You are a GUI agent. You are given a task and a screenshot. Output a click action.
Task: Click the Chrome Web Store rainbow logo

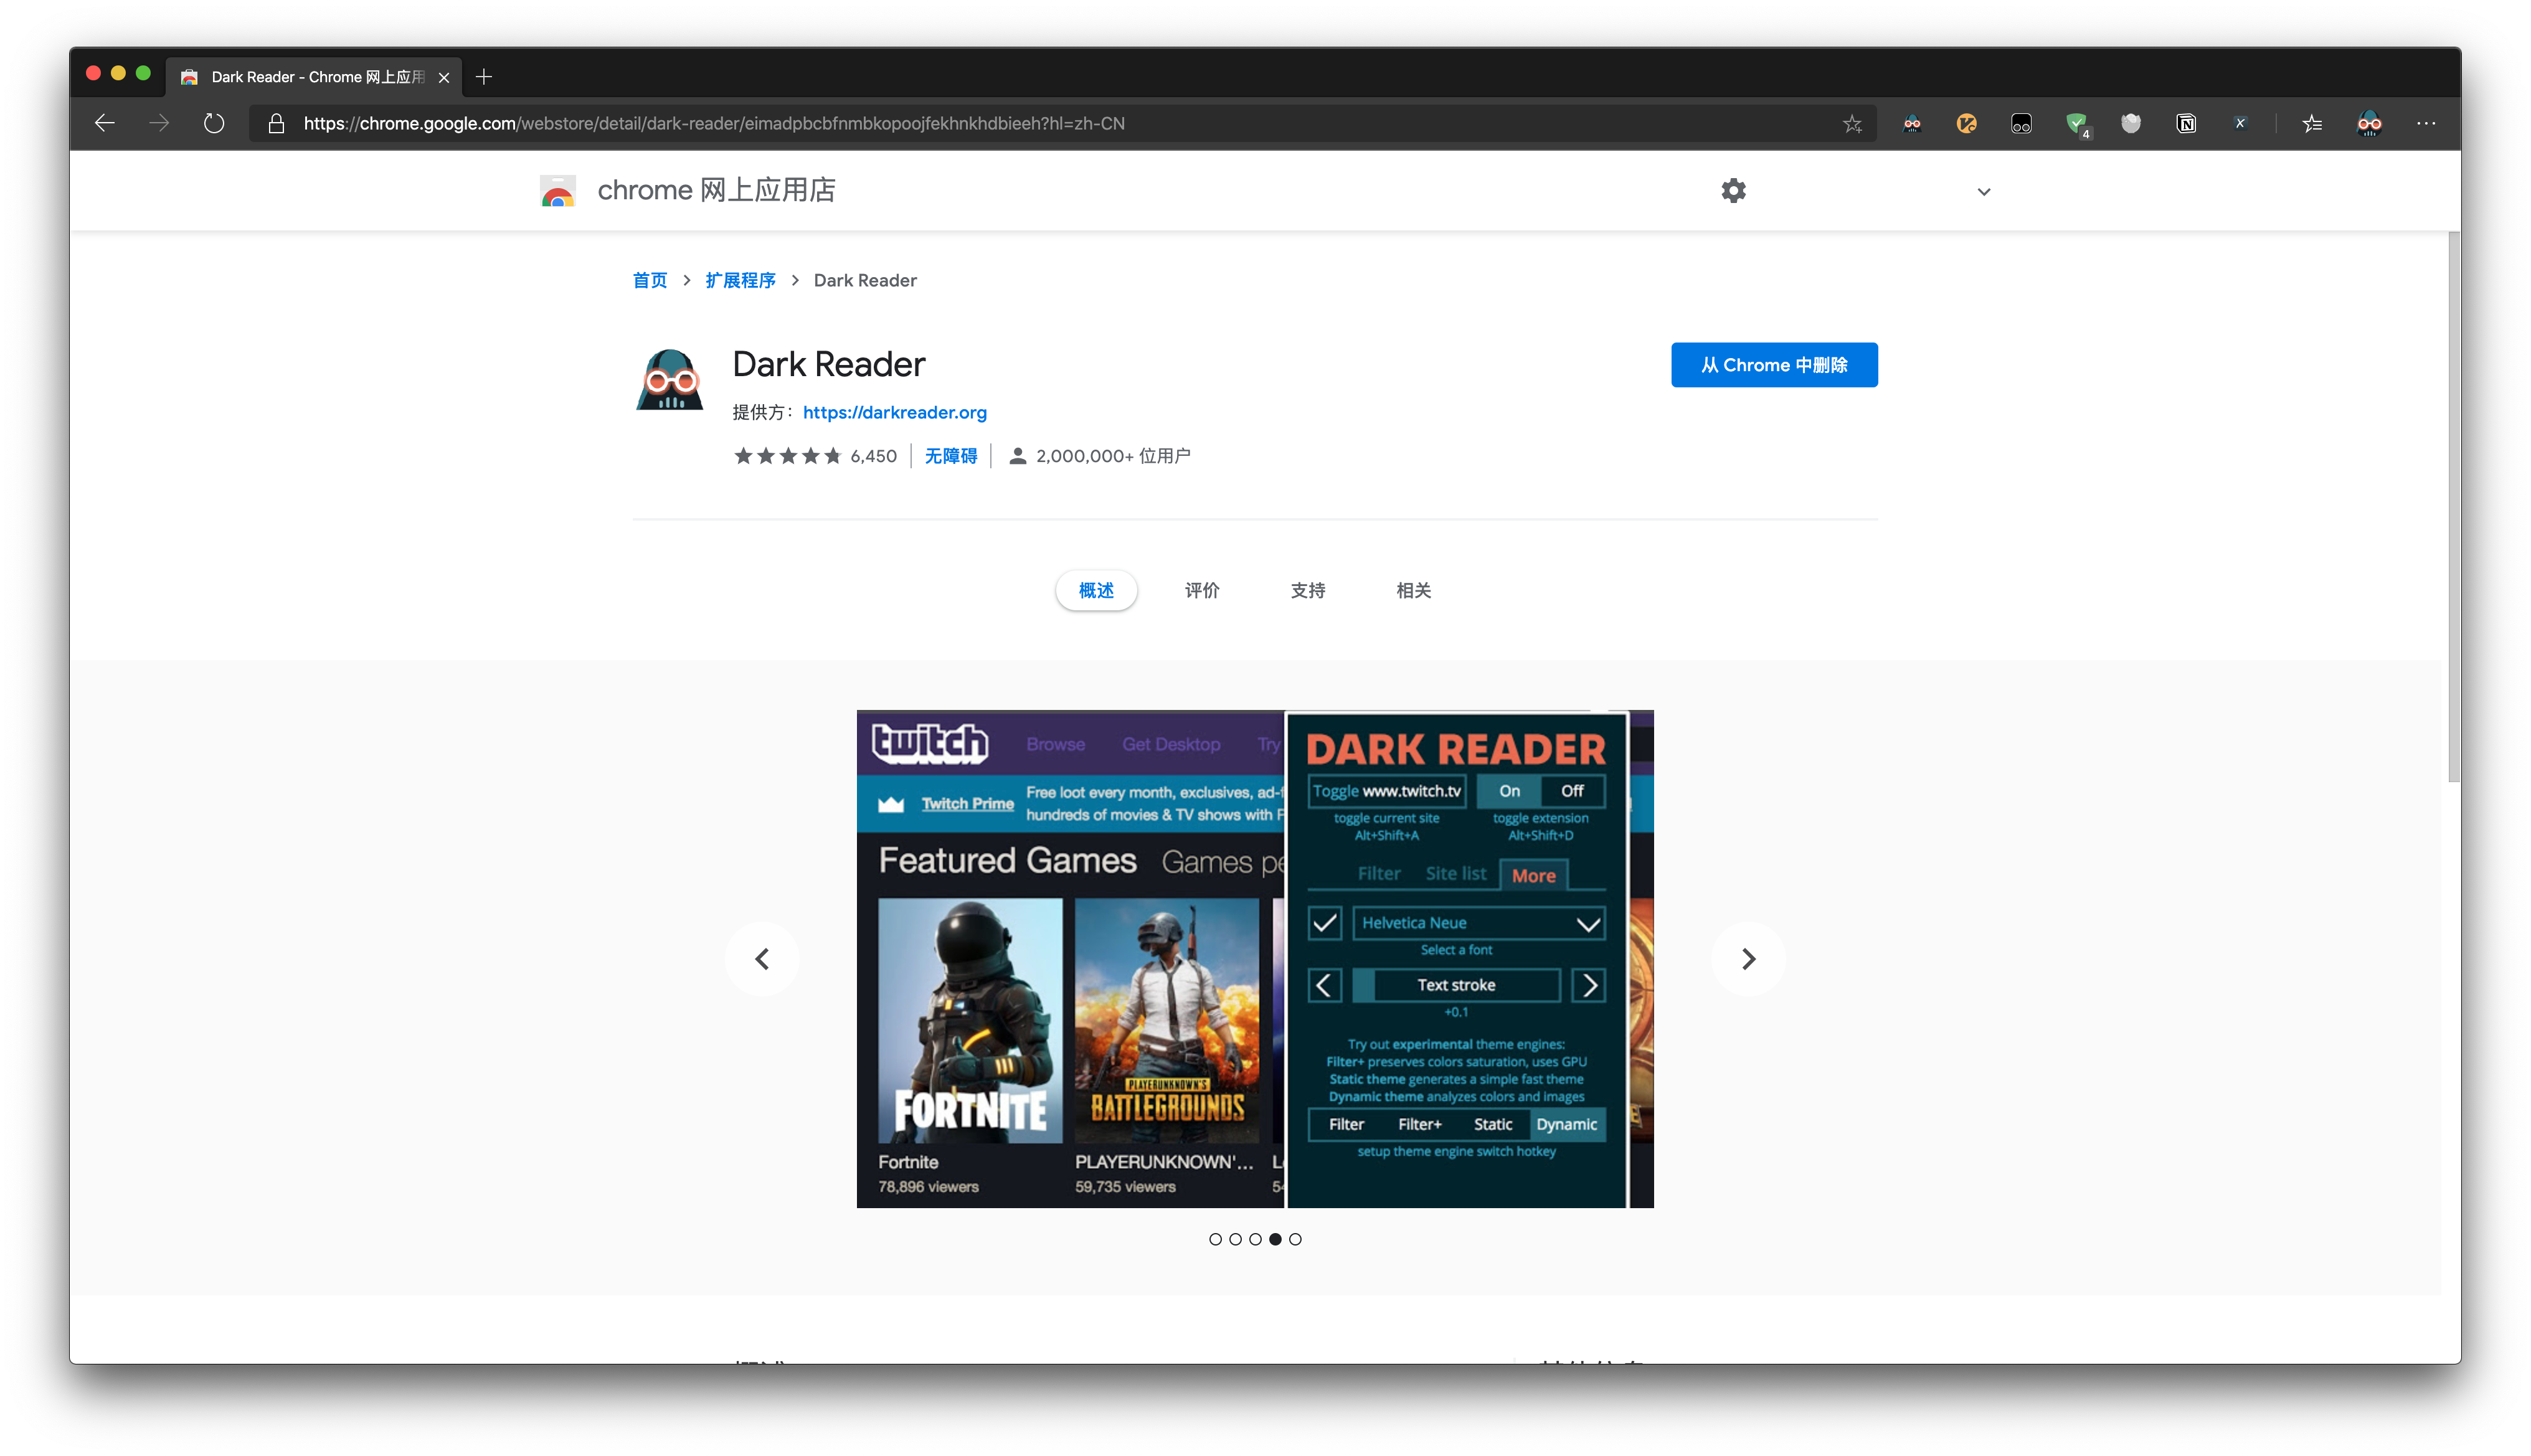(x=557, y=190)
